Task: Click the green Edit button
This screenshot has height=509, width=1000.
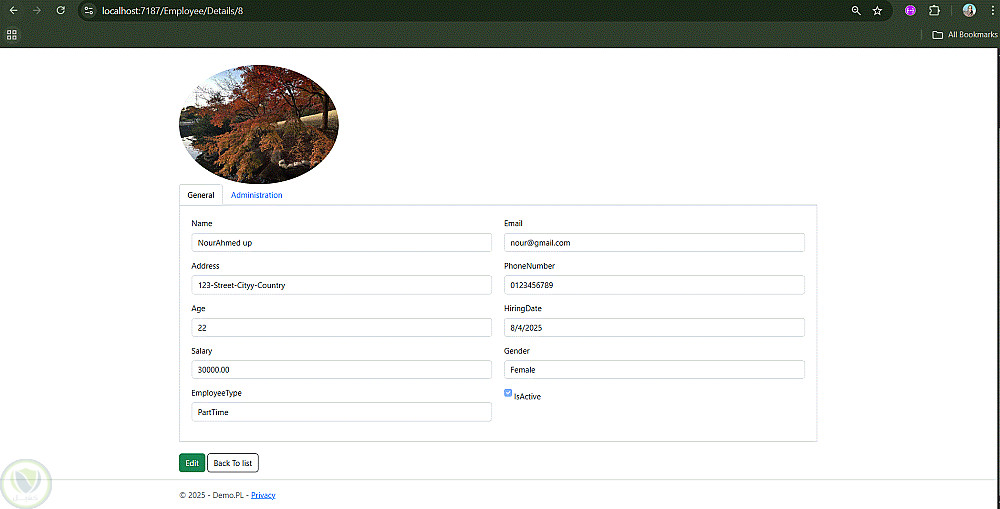Action: pyautogui.click(x=192, y=463)
